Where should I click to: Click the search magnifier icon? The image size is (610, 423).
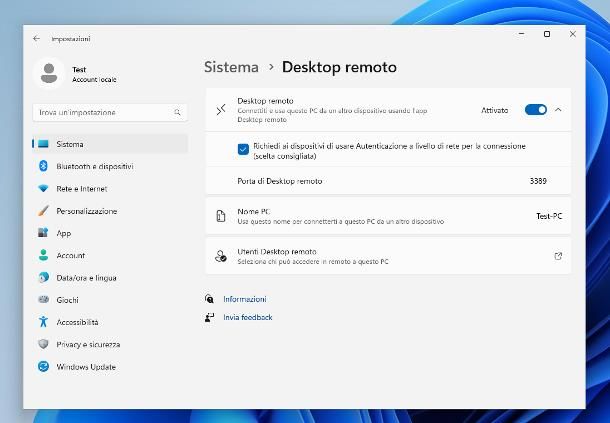click(177, 112)
